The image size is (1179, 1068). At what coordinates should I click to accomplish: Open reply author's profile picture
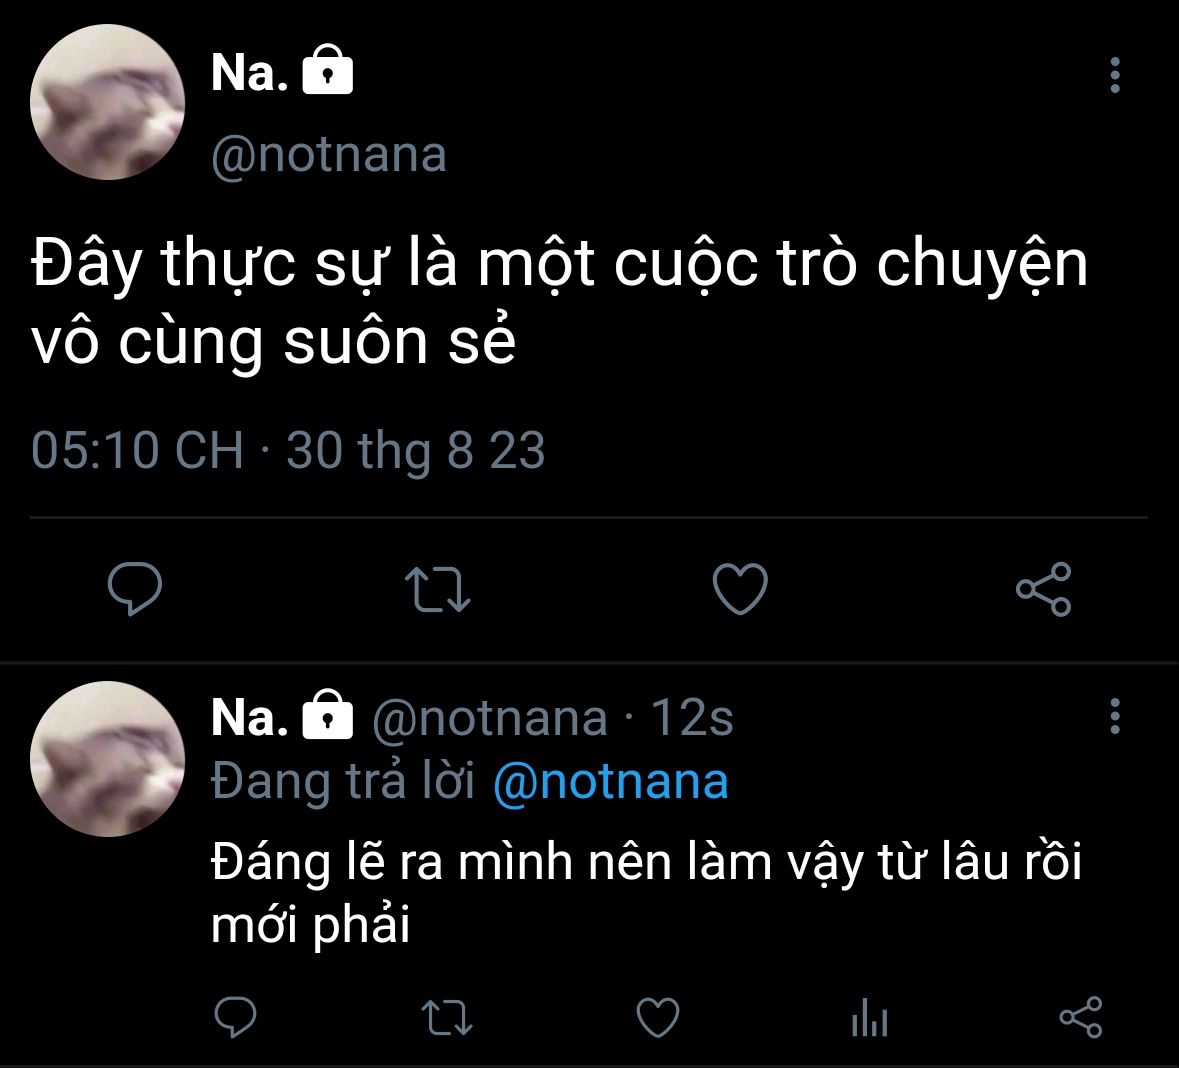108,759
